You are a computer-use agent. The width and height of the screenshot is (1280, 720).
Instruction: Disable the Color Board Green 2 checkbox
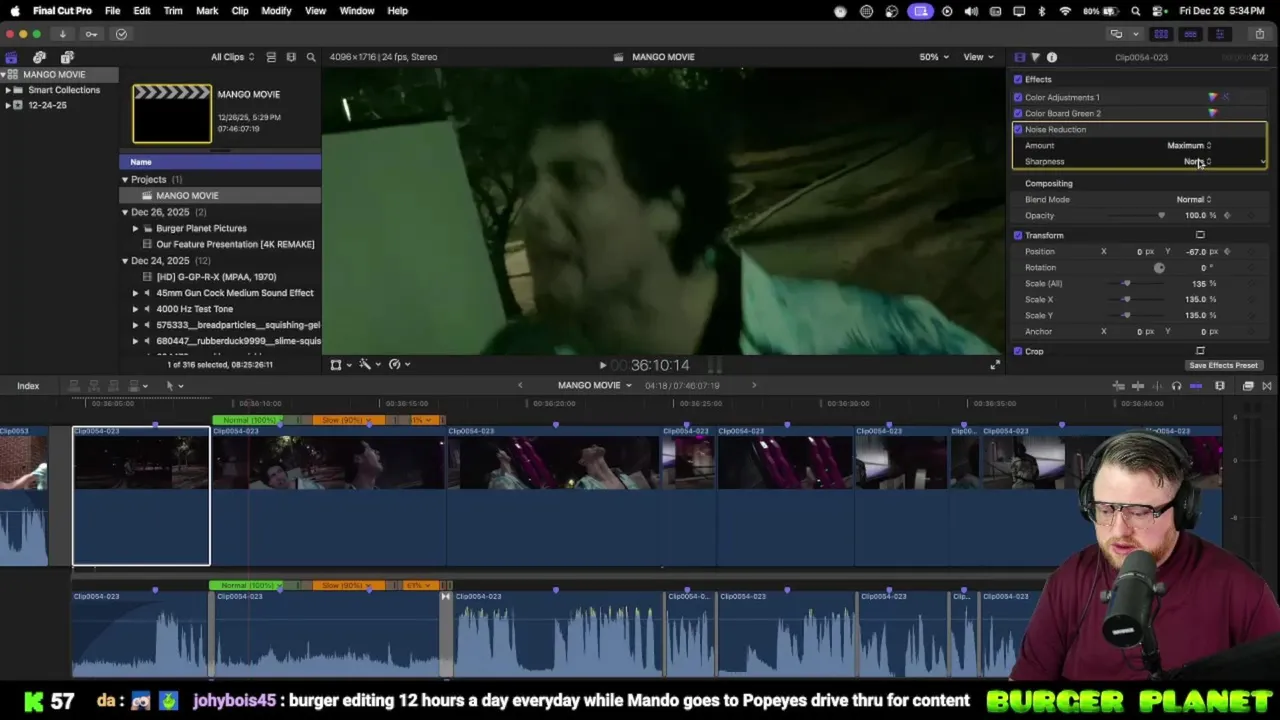coord(1018,113)
